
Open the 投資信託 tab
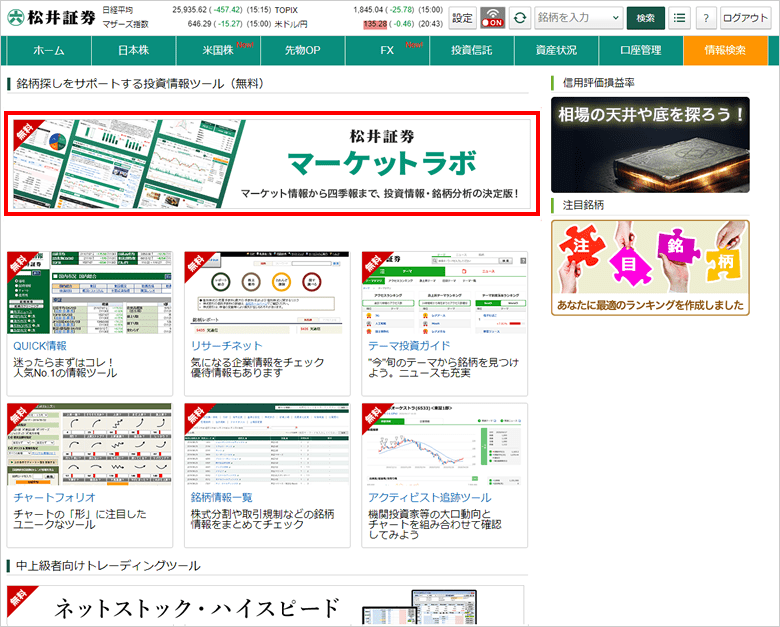472,50
